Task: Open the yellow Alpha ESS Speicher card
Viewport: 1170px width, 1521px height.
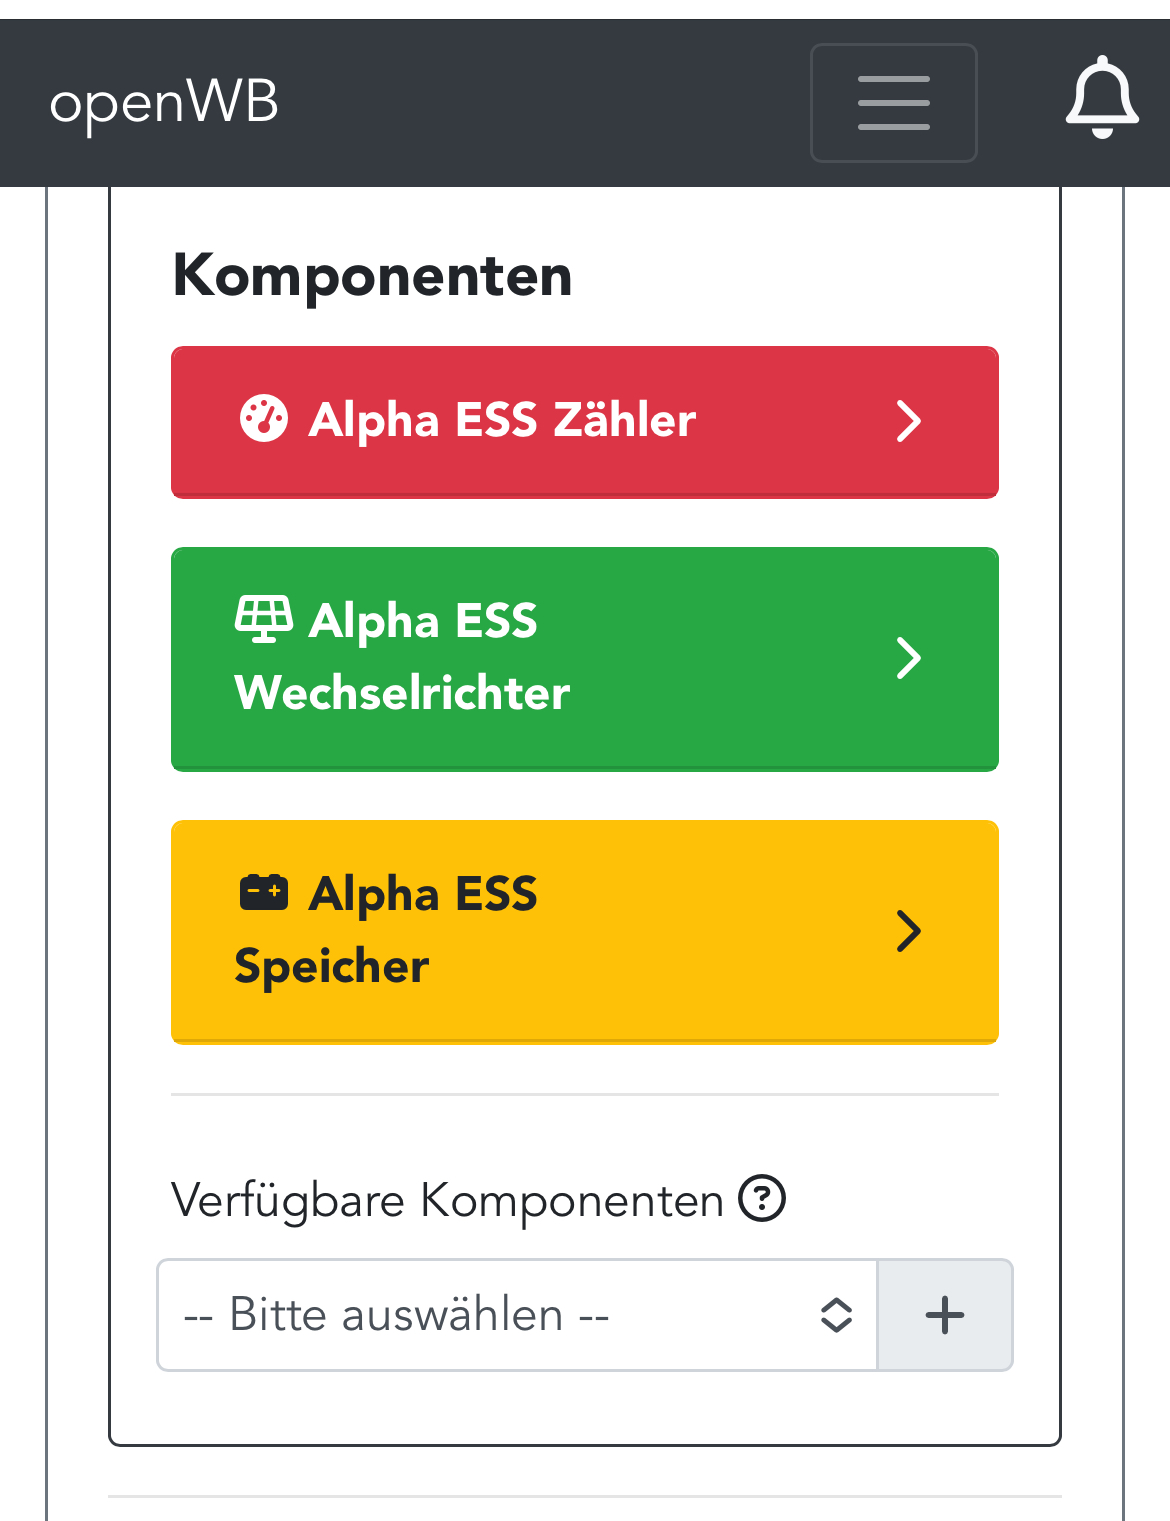Action: 585,932
